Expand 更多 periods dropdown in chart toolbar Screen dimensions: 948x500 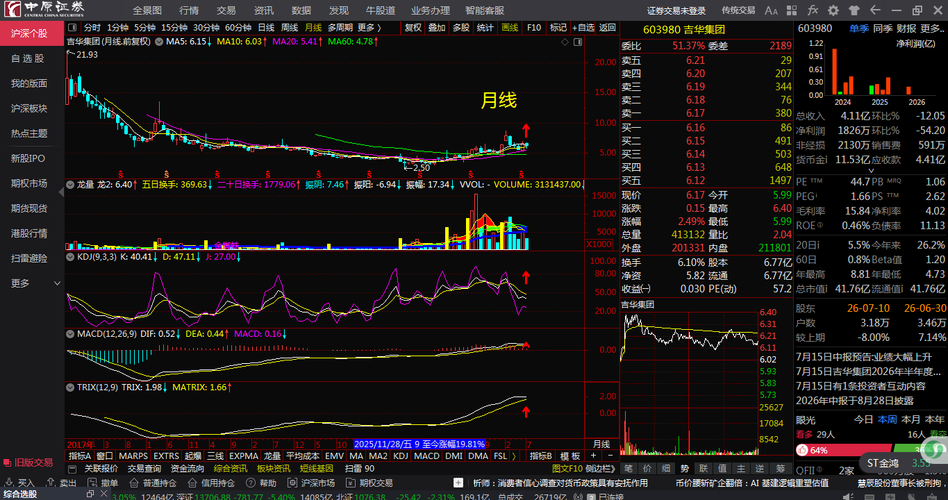point(369,28)
